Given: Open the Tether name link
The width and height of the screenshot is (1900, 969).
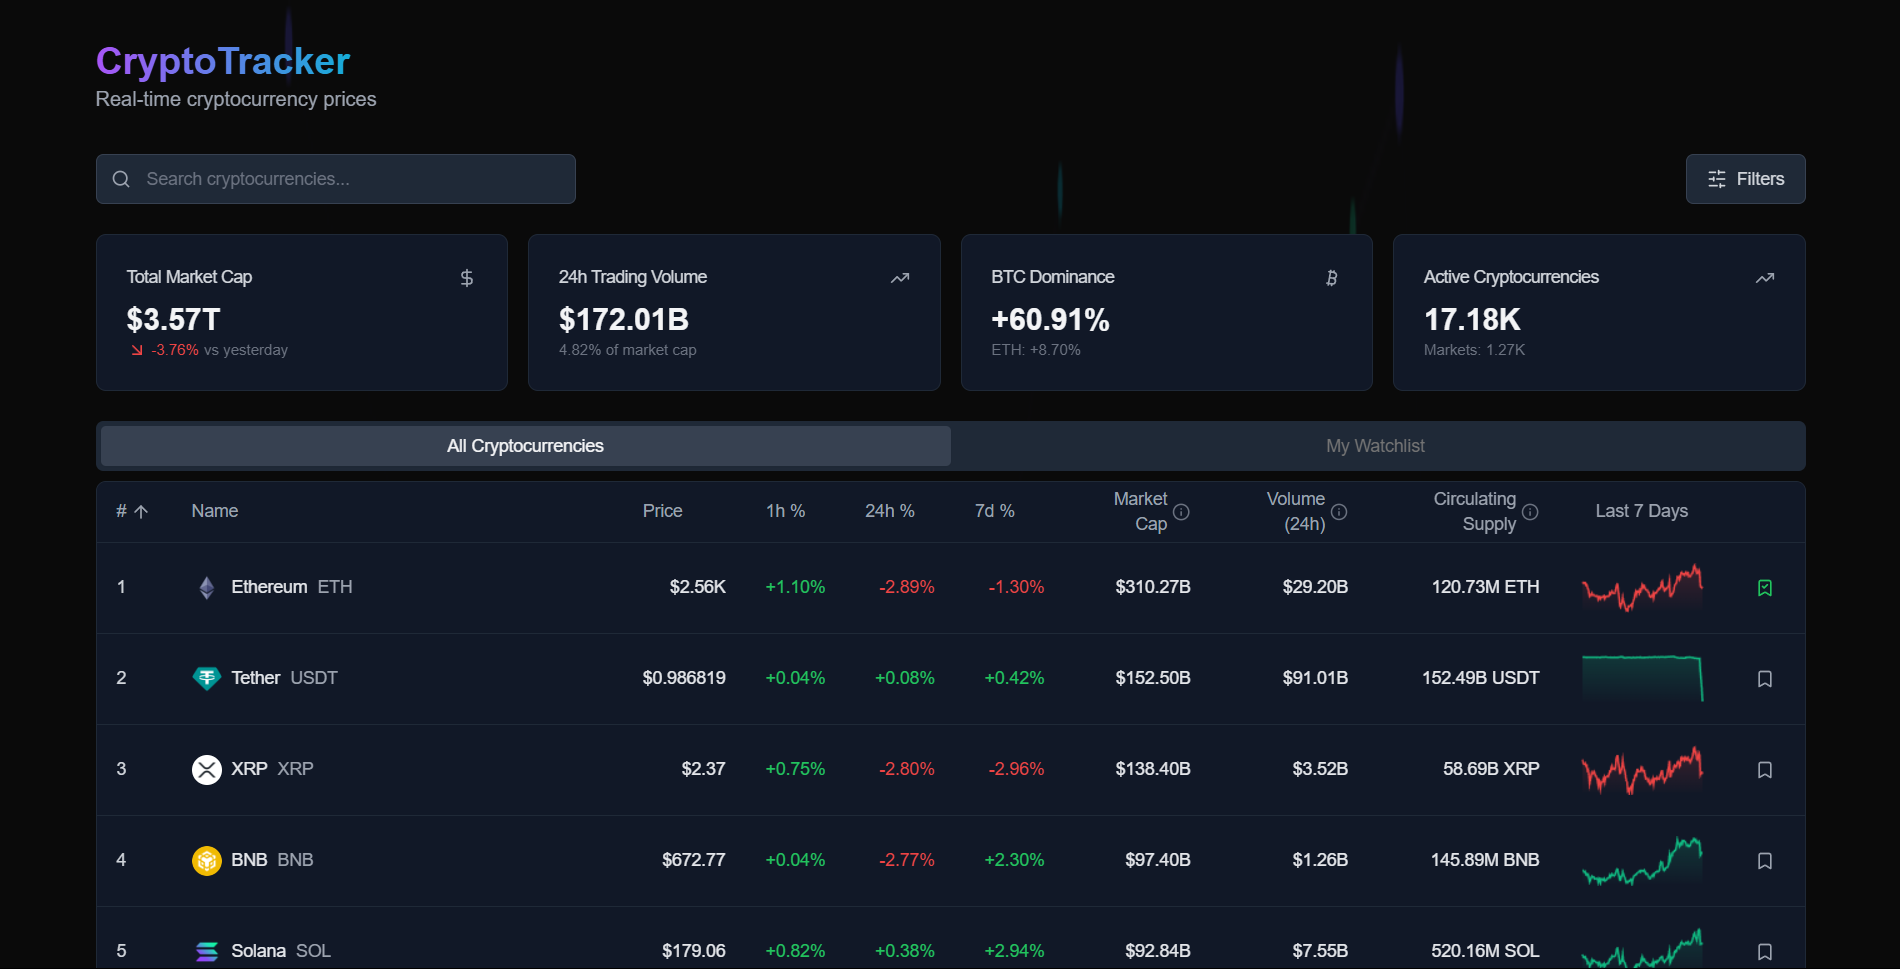Looking at the screenshot, I should (x=256, y=678).
